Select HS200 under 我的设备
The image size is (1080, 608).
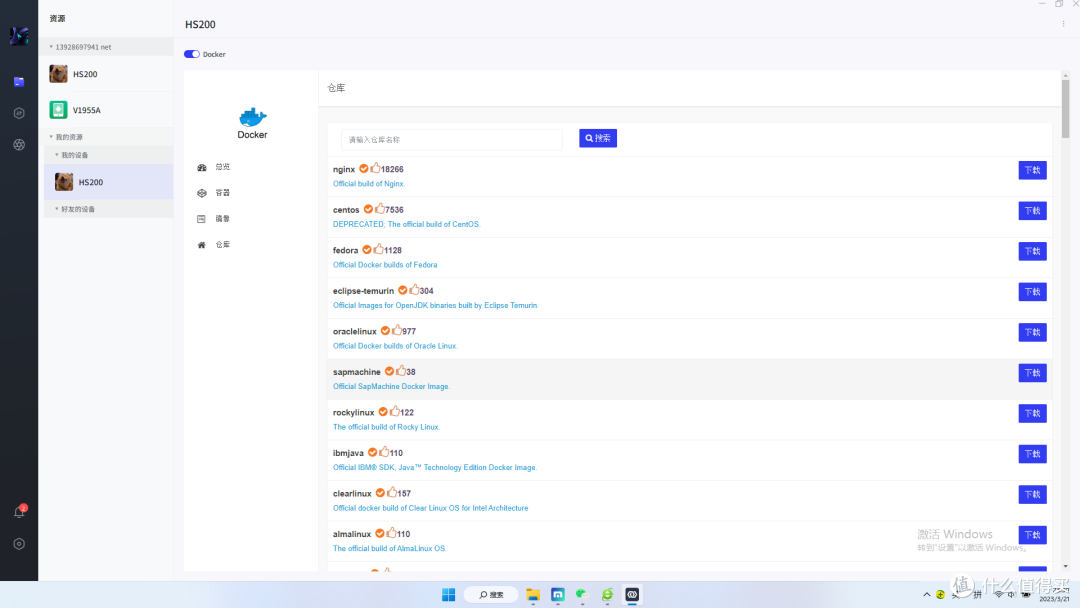click(x=108, y=182)
